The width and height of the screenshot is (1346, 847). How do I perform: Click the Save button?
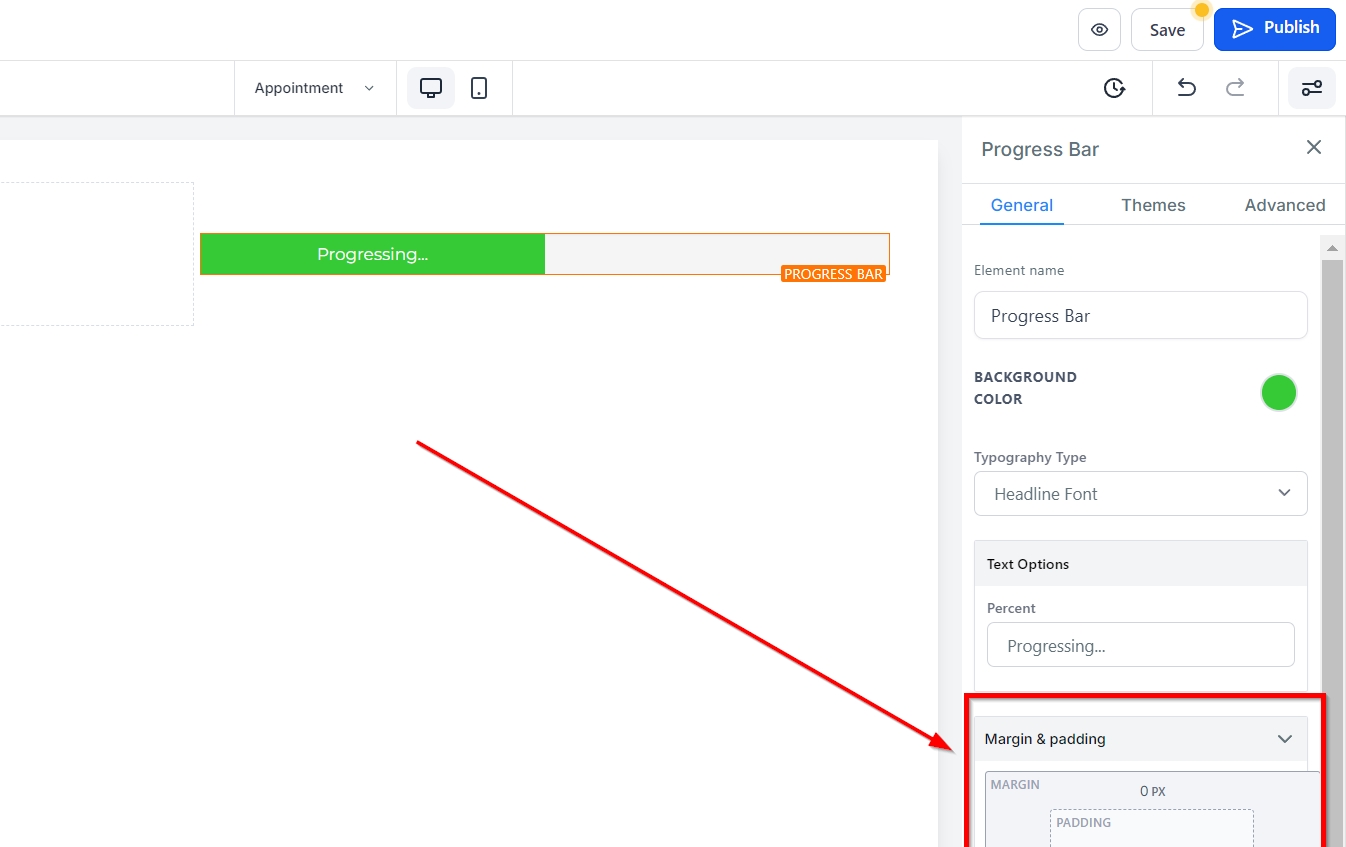(1166, 30)
